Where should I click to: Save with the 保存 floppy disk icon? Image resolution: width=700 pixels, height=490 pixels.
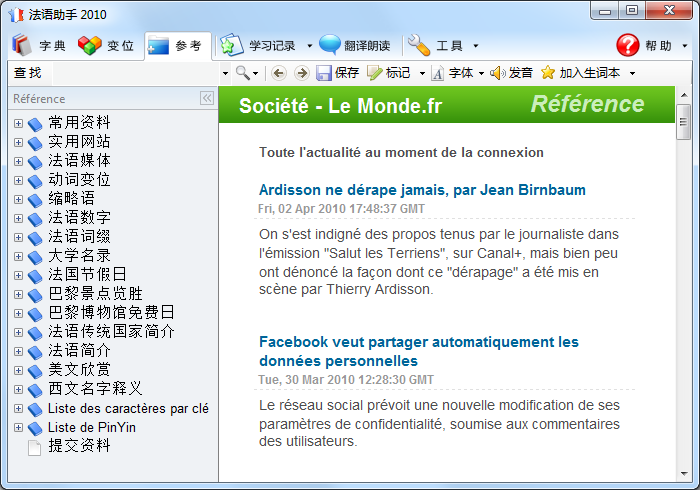pyautogui.click(x=324, y=73)
